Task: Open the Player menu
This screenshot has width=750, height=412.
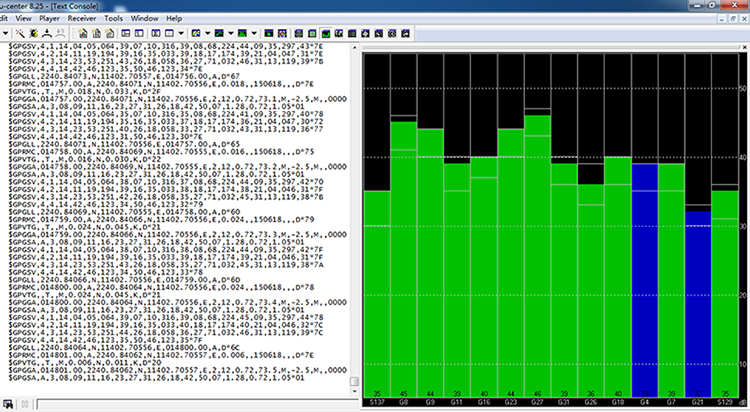Action: (x=51, y=18)
